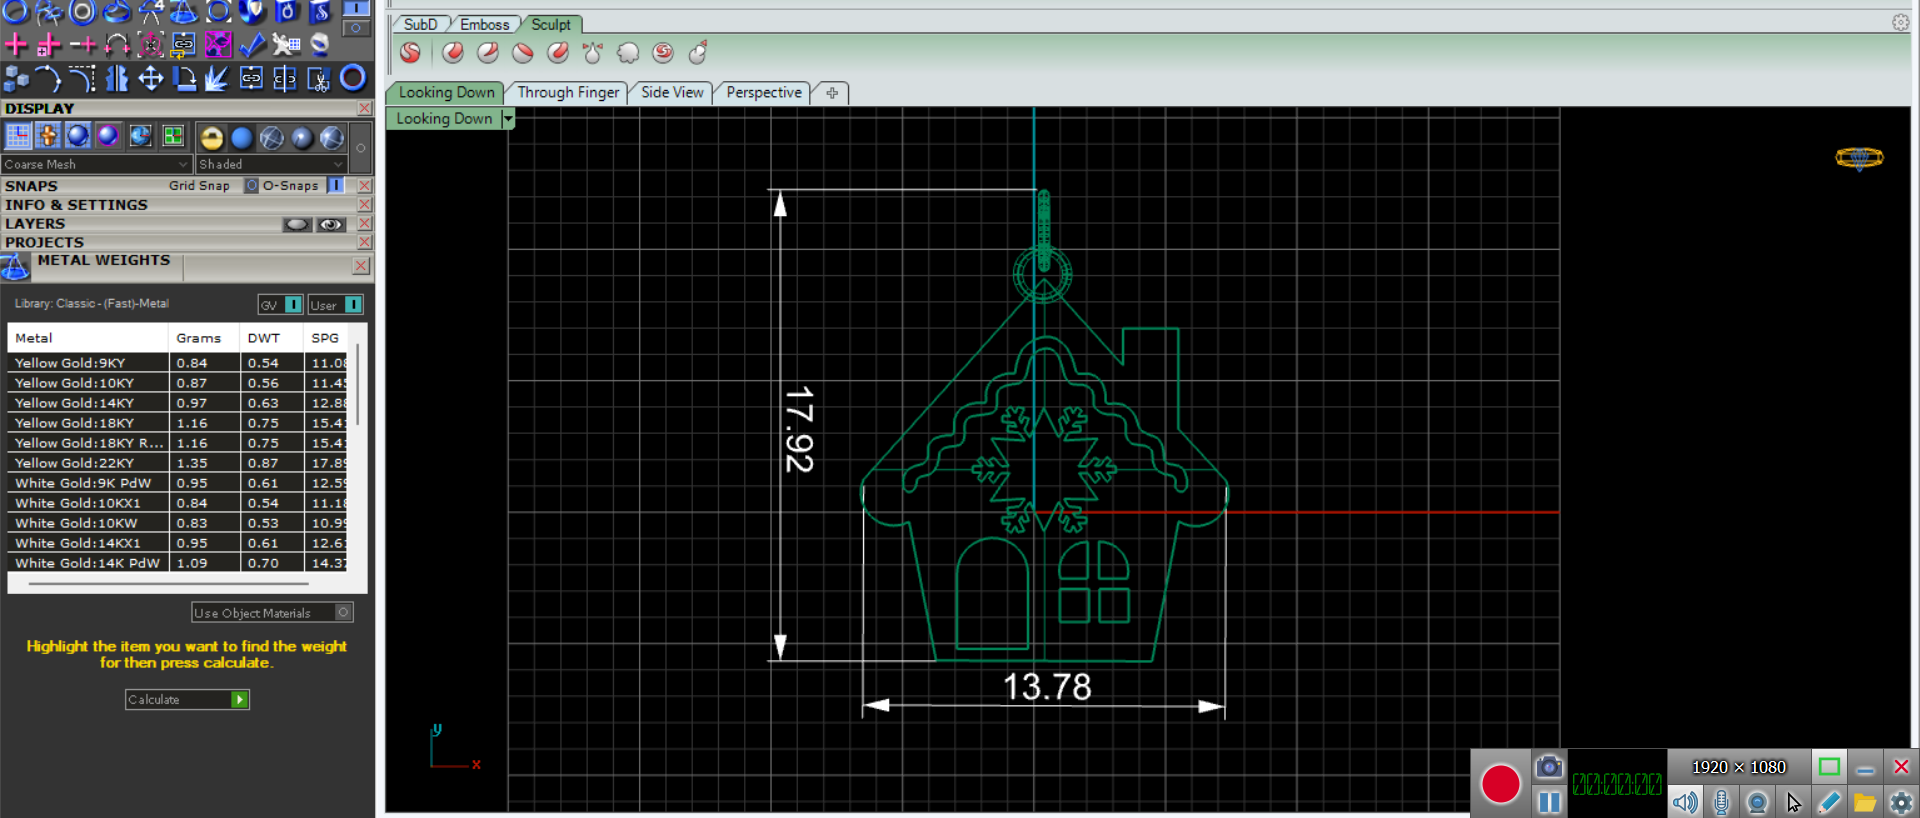Click the Metal Weights scale icon

click(15, 267)
